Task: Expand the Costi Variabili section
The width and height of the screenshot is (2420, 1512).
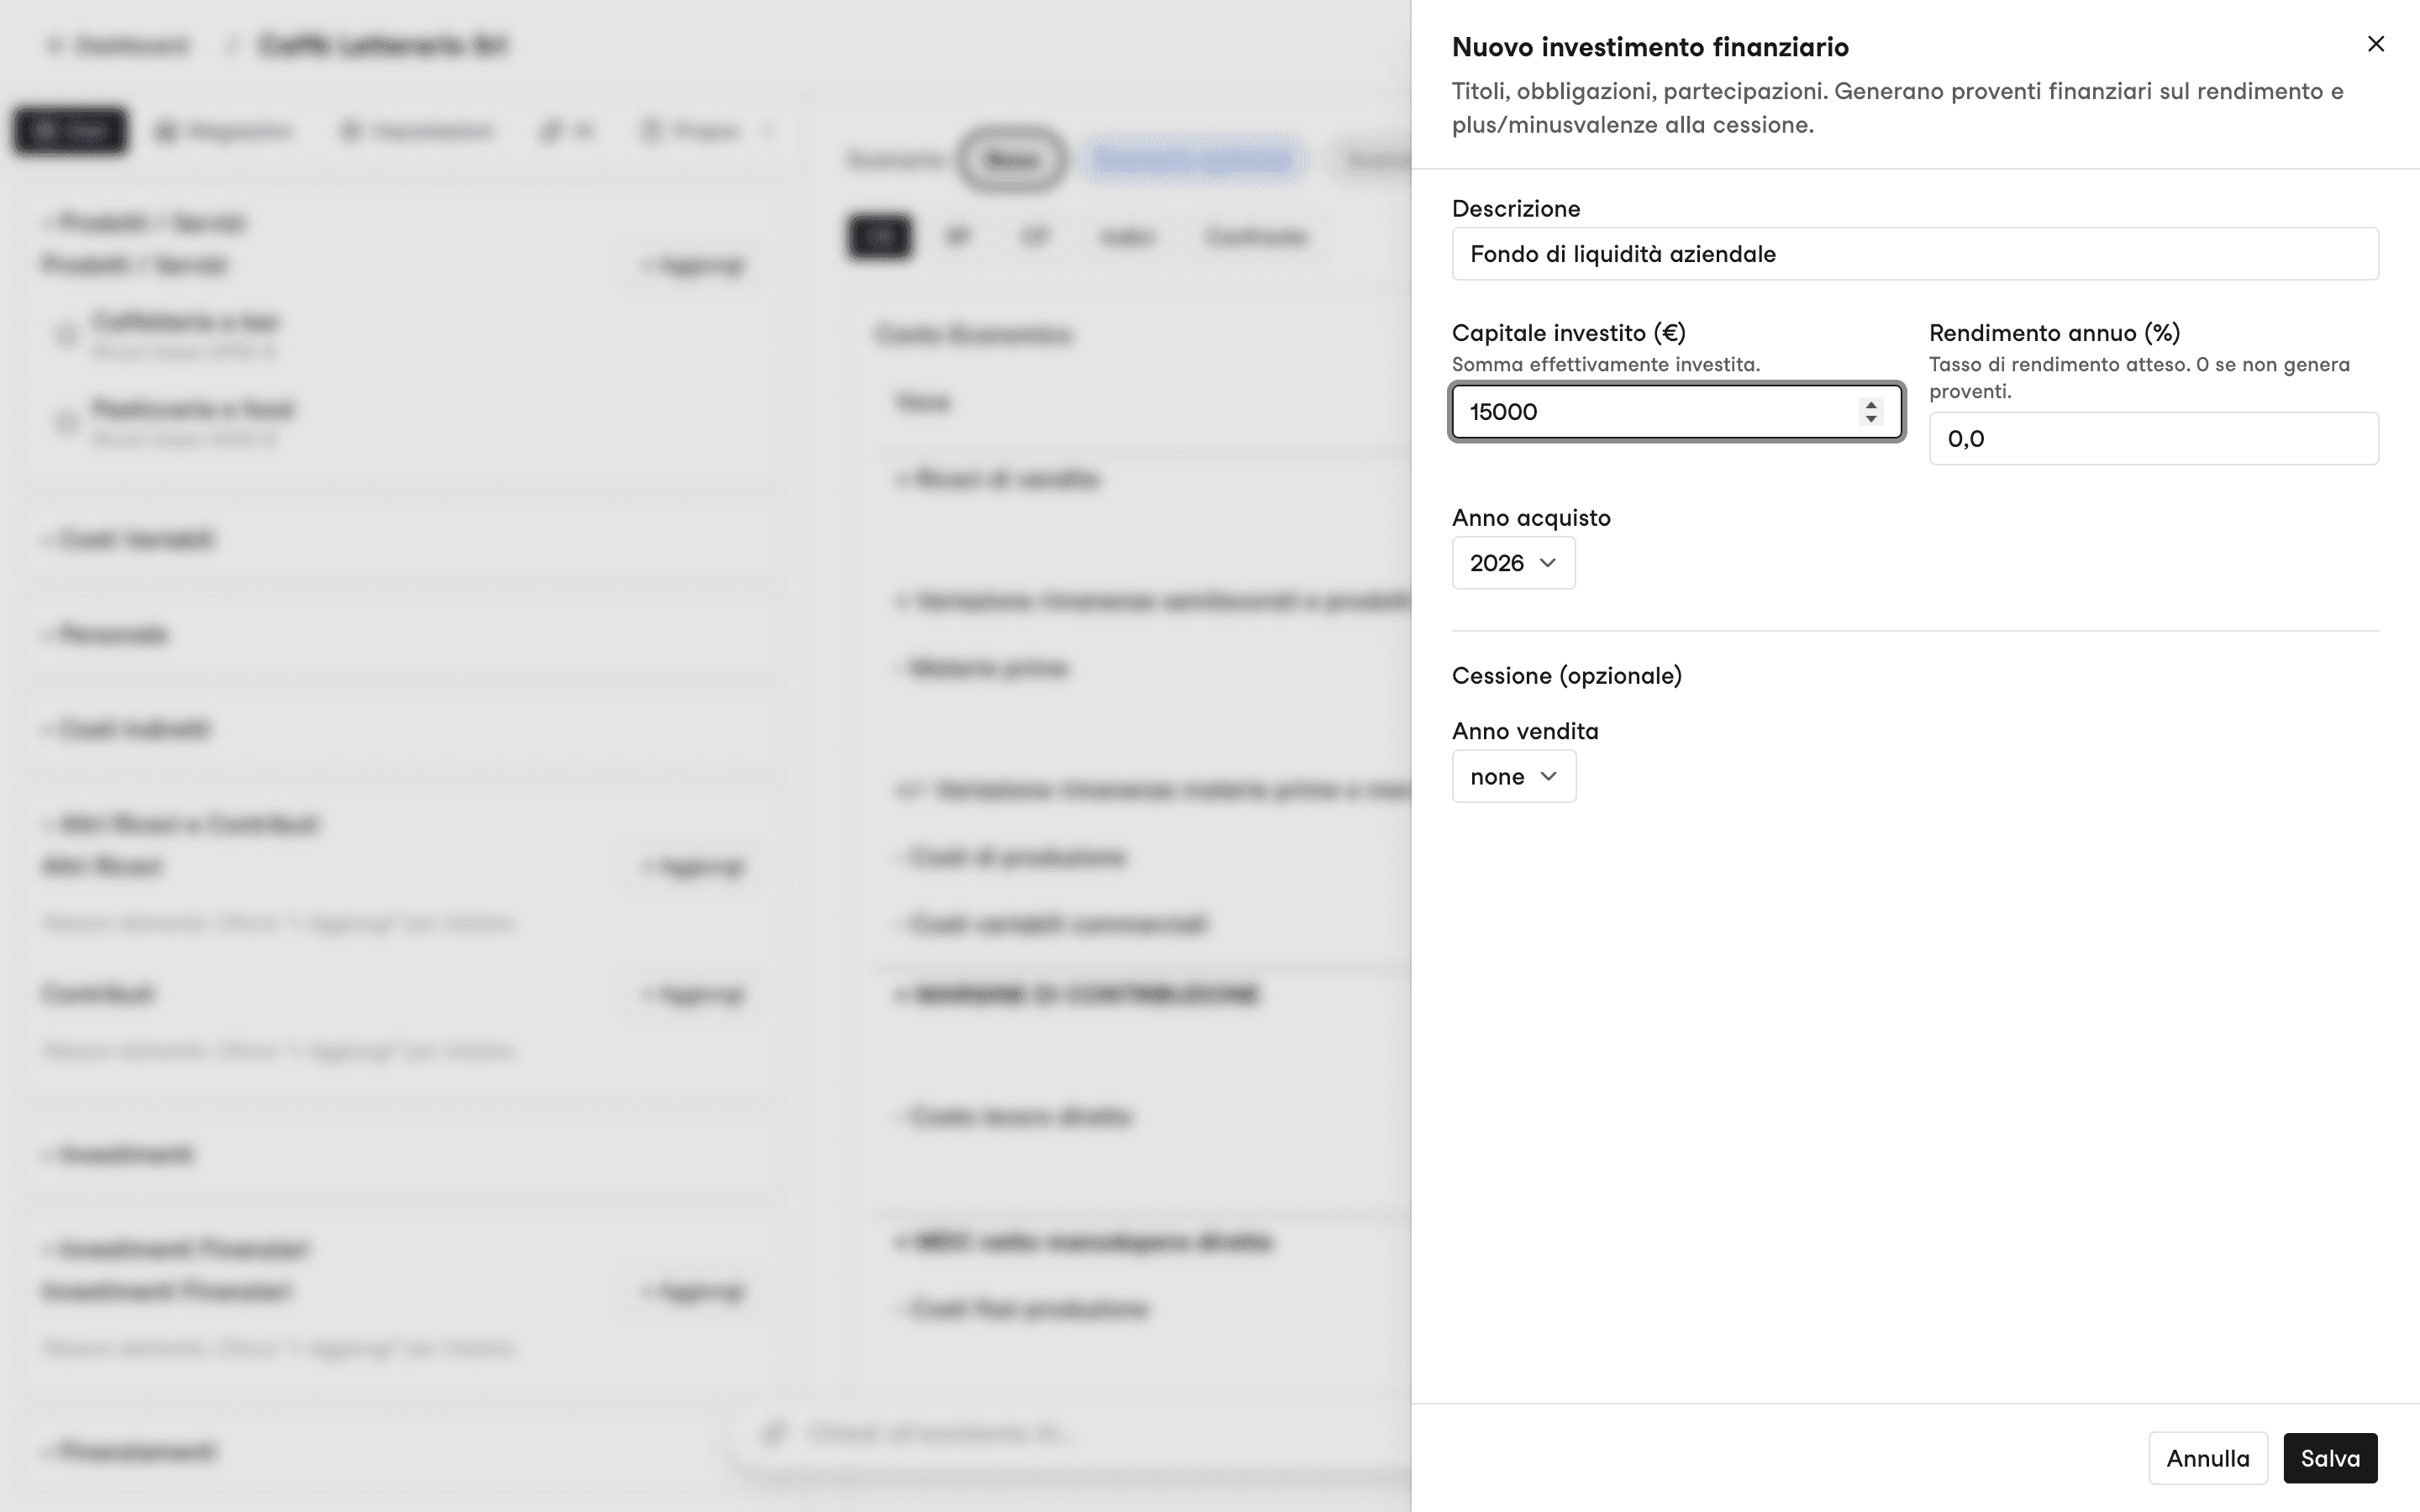Action: click(x=130, y=540)
